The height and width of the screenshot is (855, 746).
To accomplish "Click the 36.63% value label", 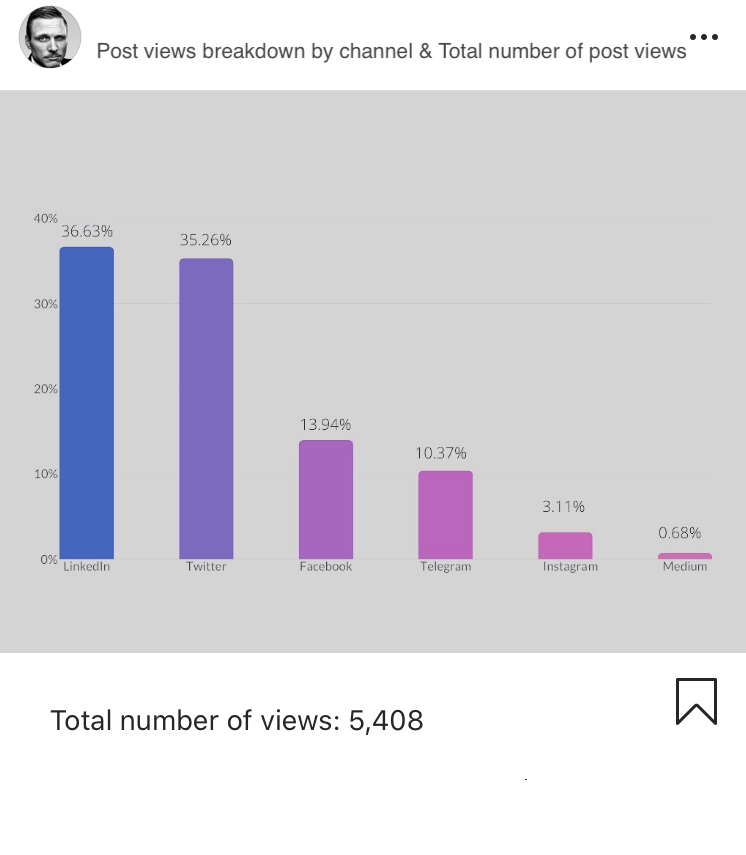I will pyautogui.click(x=87, y=232).
